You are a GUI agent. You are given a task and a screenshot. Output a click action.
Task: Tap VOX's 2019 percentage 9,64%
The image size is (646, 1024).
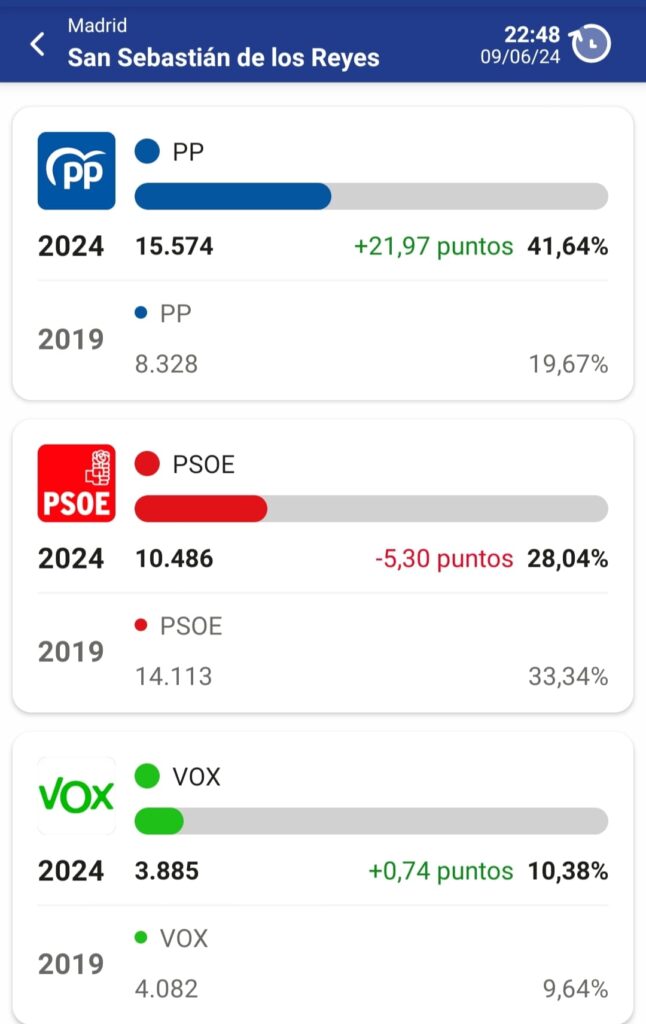575,989
